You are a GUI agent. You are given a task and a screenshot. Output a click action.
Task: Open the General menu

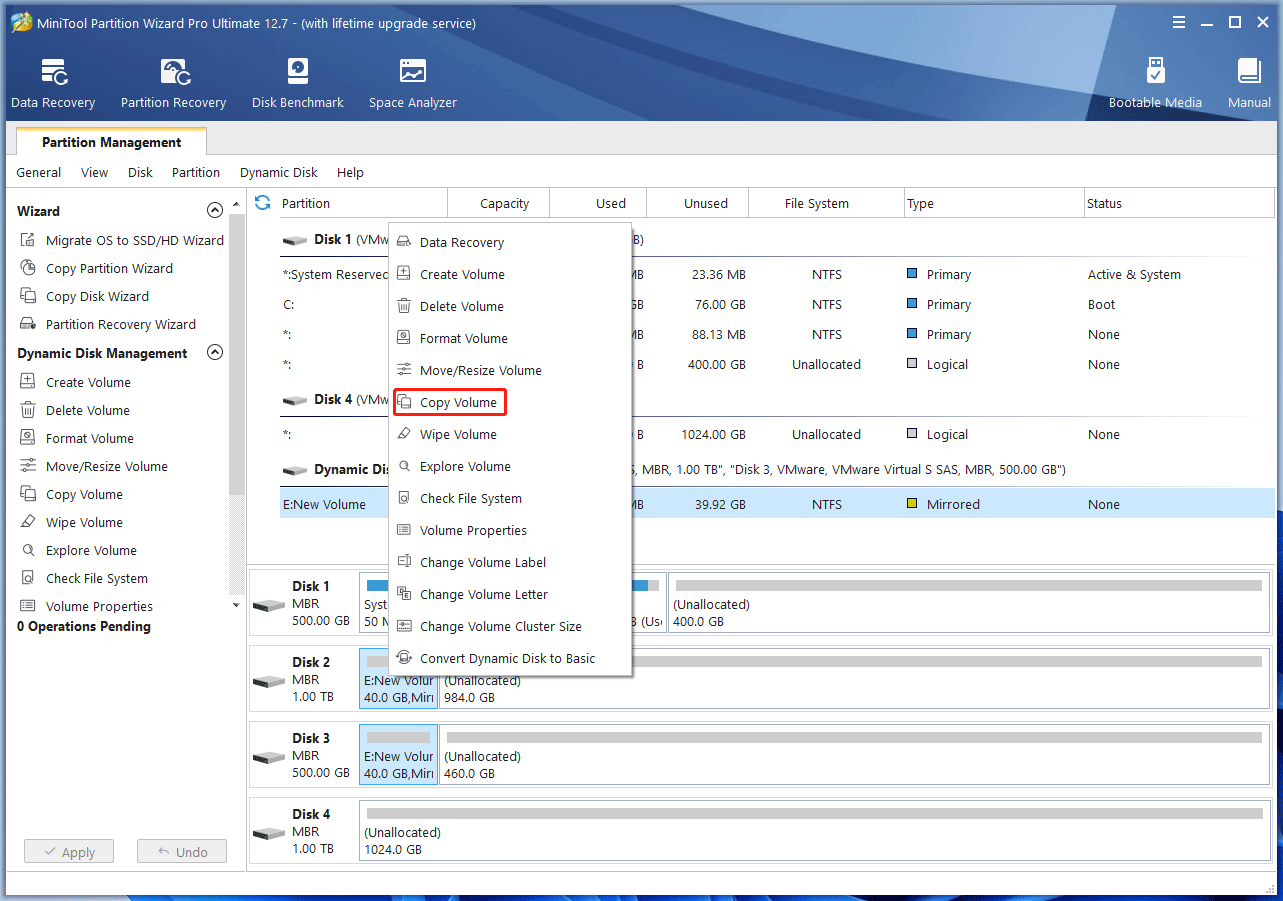pos(39,172)
